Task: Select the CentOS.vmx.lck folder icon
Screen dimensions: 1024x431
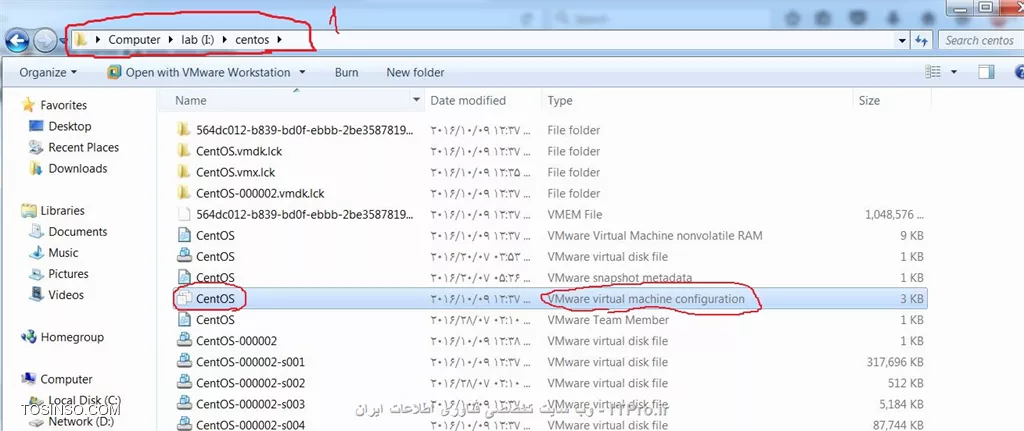Action: [184, 172]
